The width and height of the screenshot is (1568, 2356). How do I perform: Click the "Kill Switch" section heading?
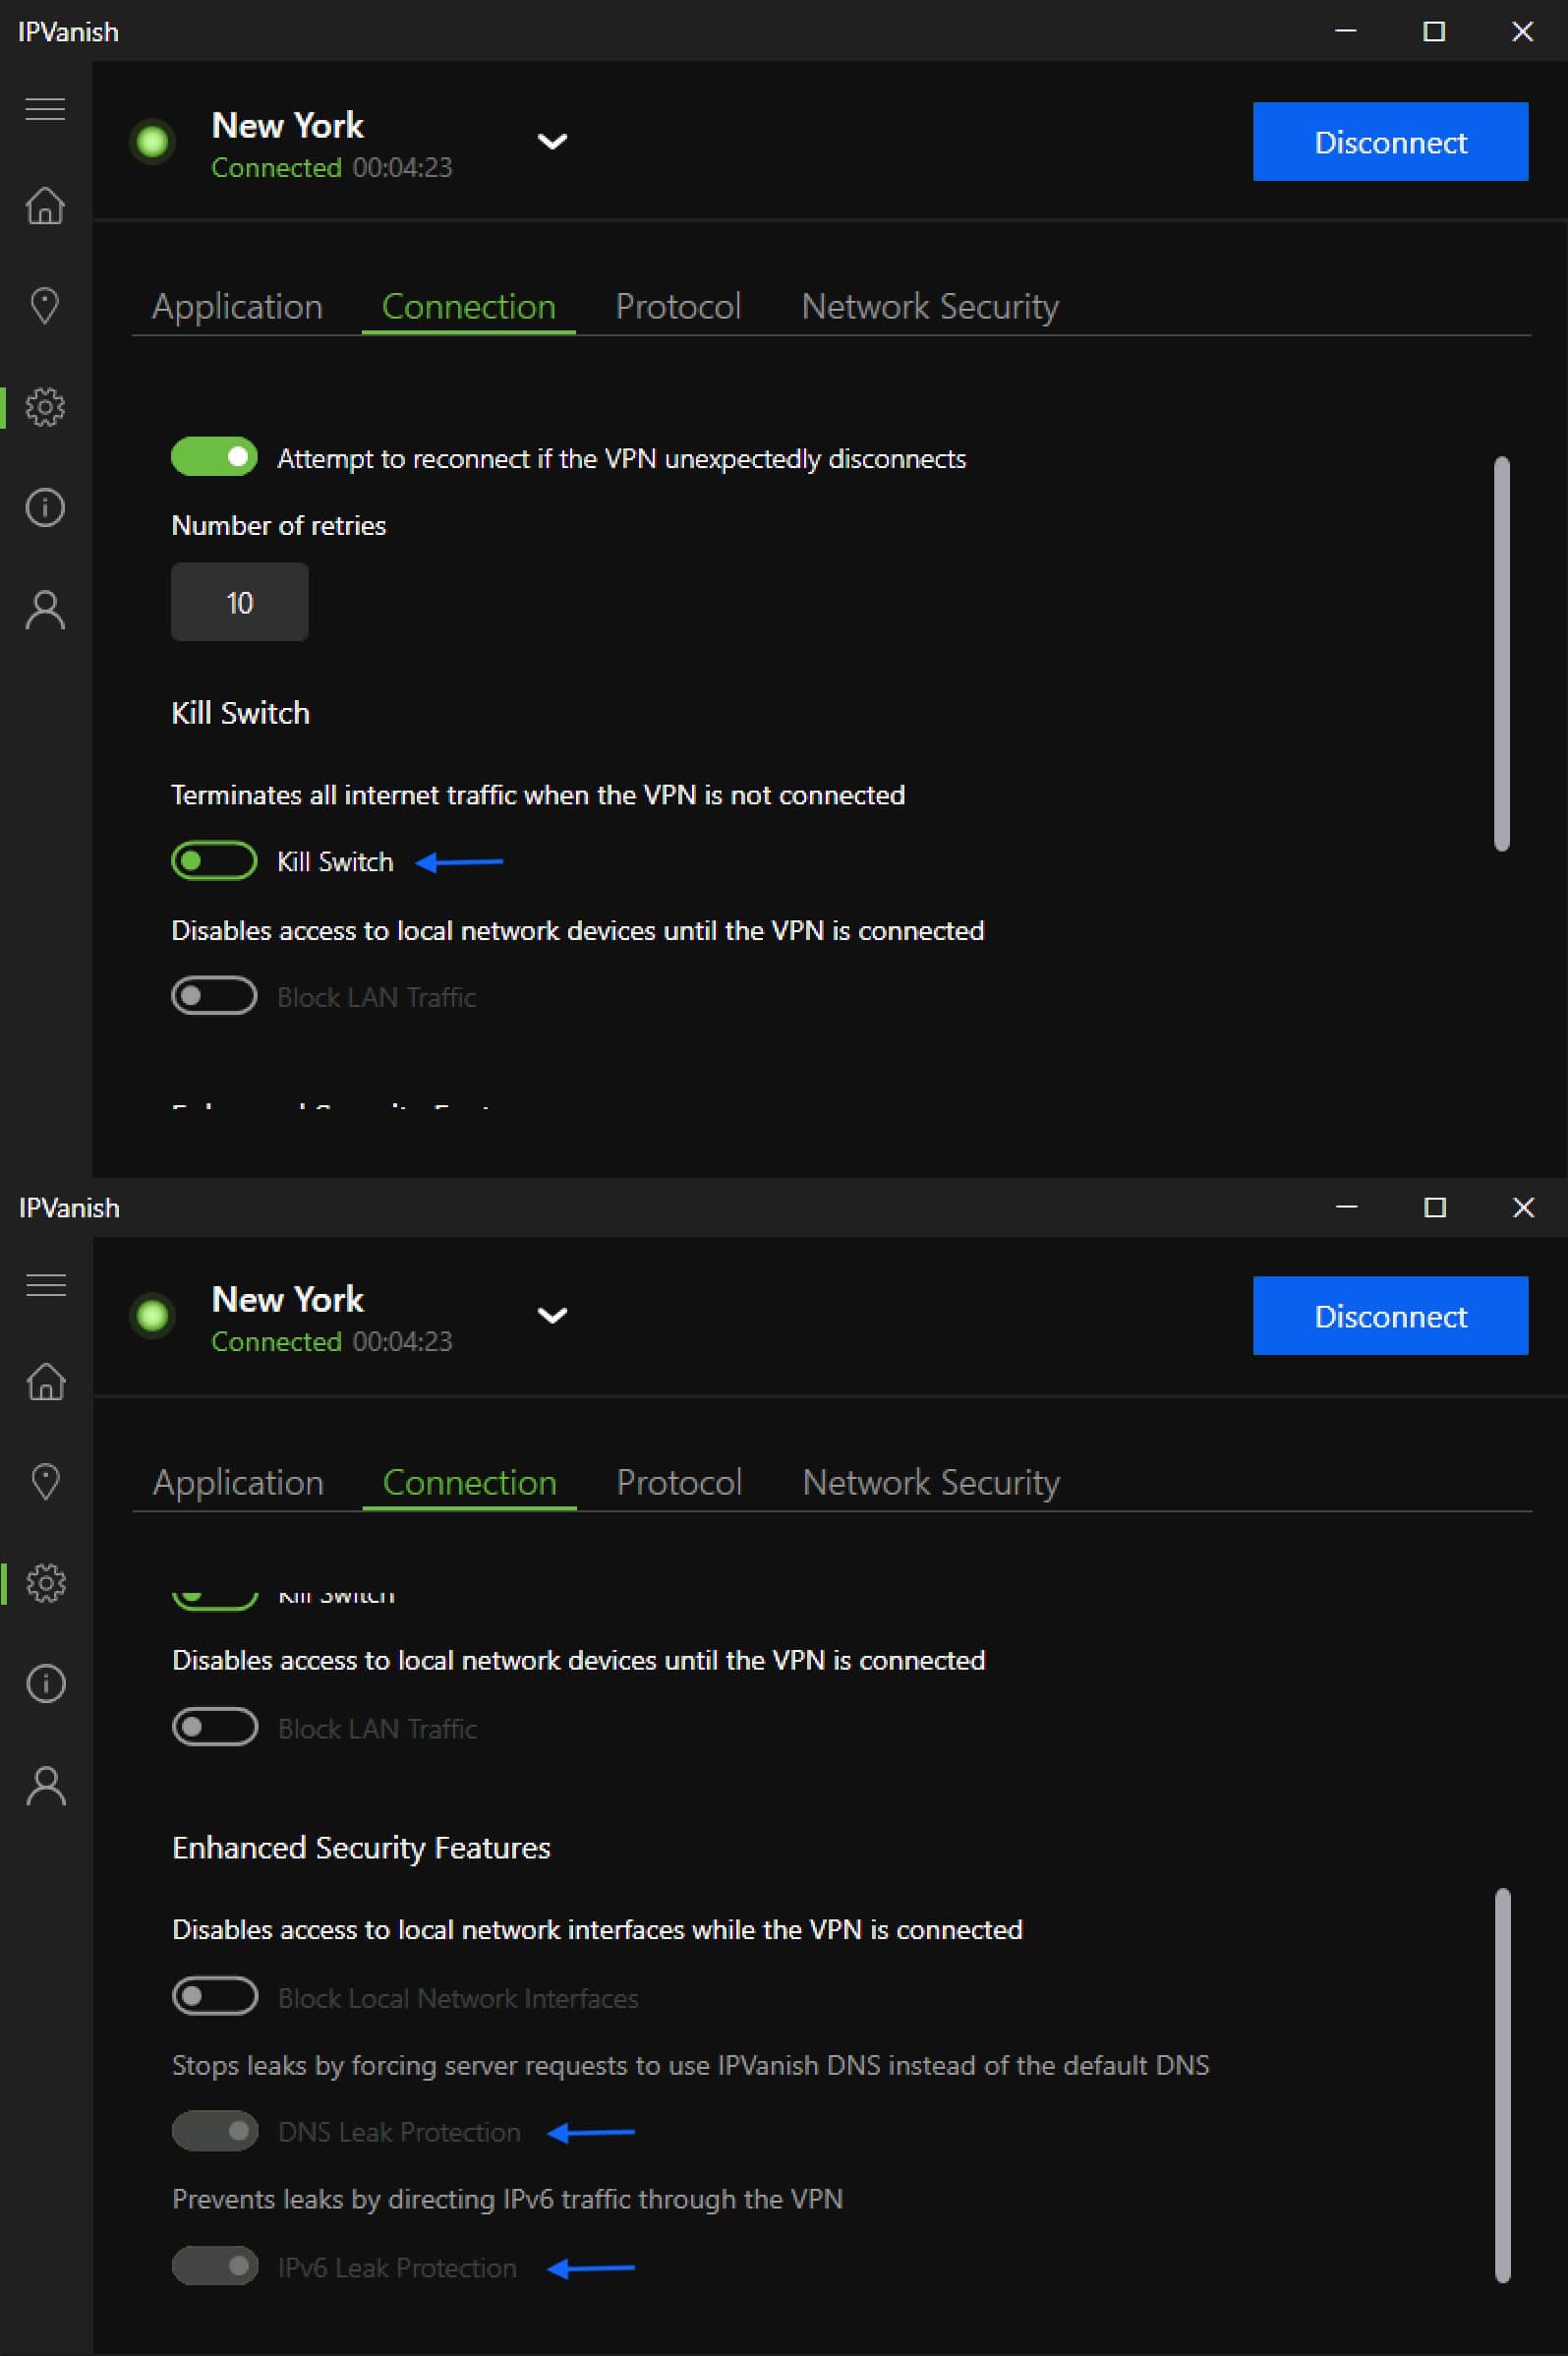click(240, 713)
